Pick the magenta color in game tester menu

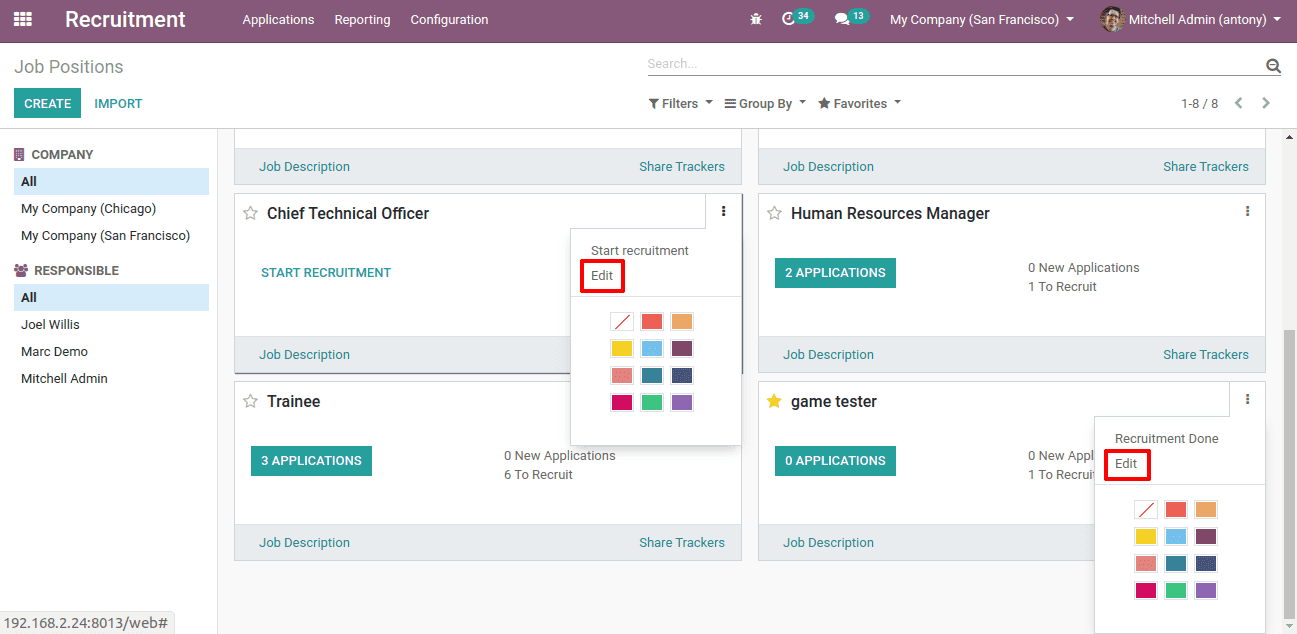(1146, 591)
